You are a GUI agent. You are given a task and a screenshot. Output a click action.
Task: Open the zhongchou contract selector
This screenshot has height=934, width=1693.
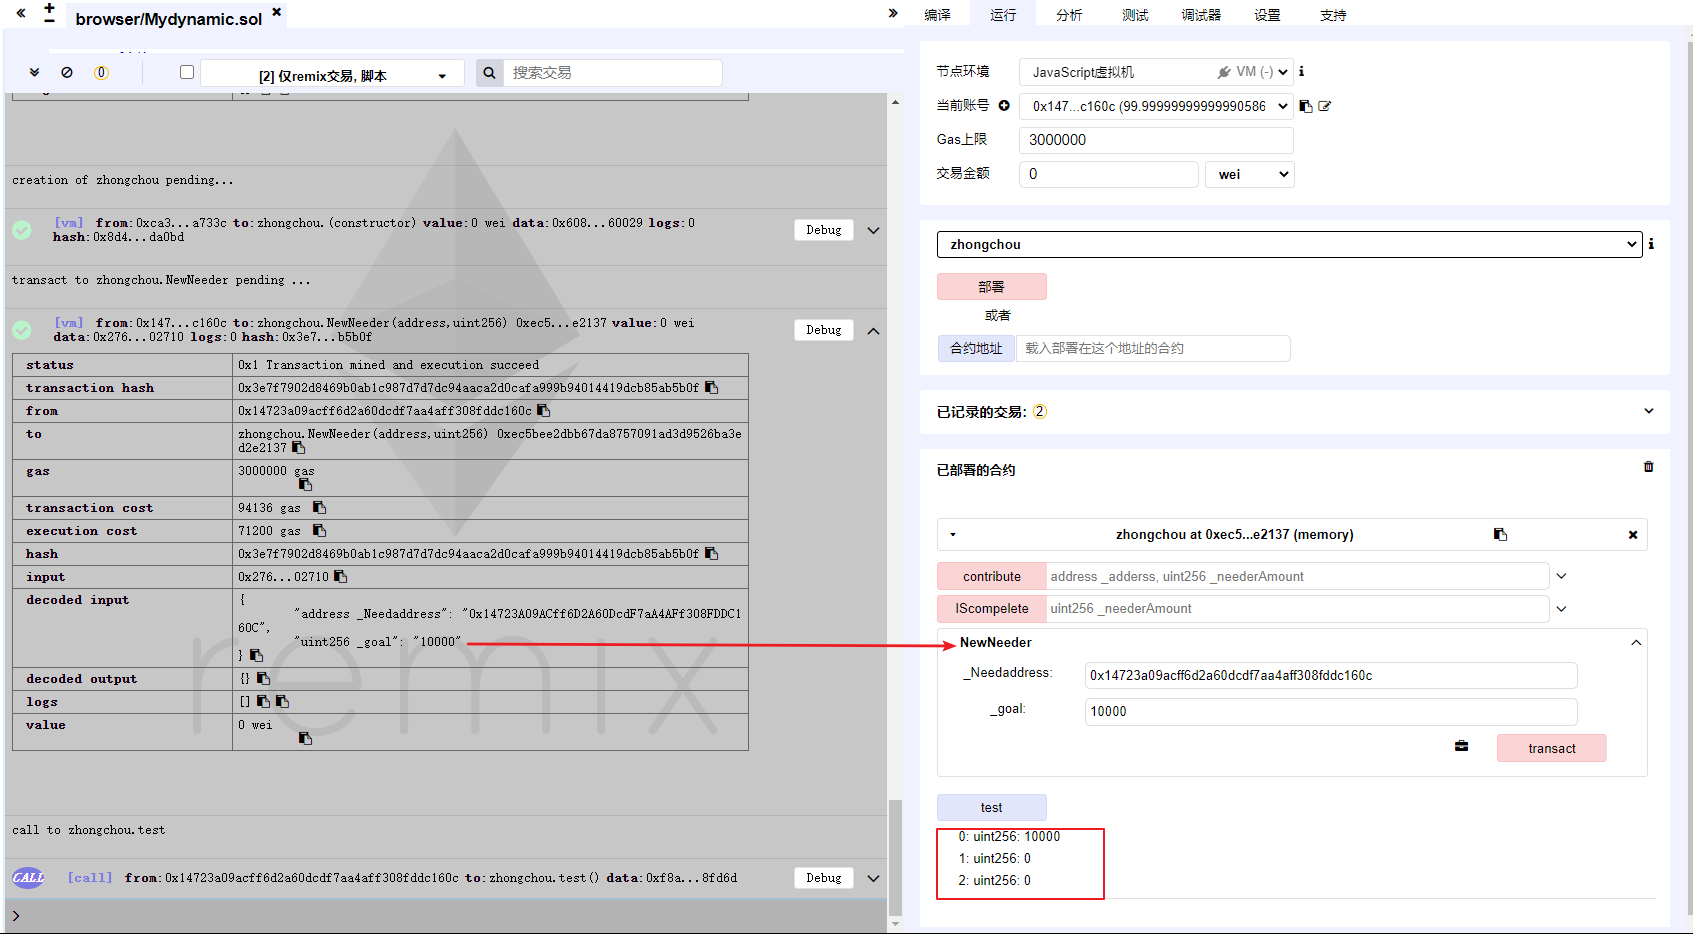coord(1290,244)
